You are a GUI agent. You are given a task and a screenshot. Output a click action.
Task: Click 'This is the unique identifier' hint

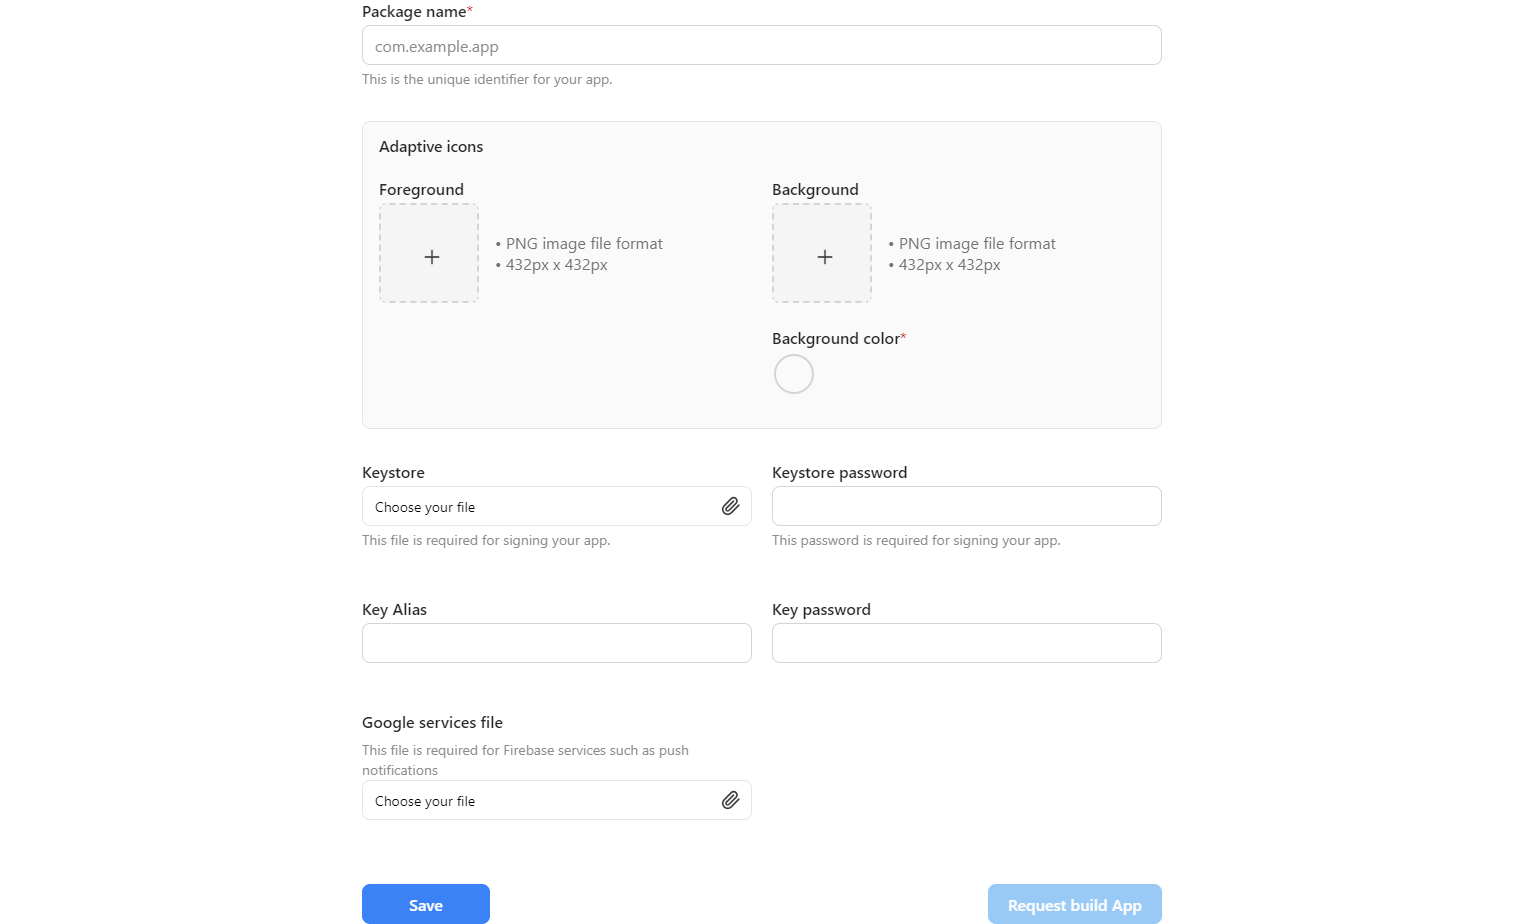coord(487,79)
